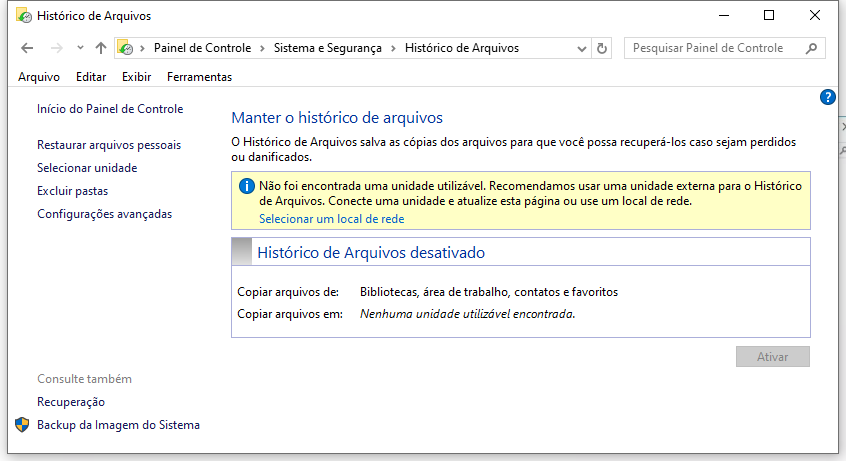This screenshot has width=846, height=461.
Task: Open the Exibir menu
Action: tap(136, 77)
